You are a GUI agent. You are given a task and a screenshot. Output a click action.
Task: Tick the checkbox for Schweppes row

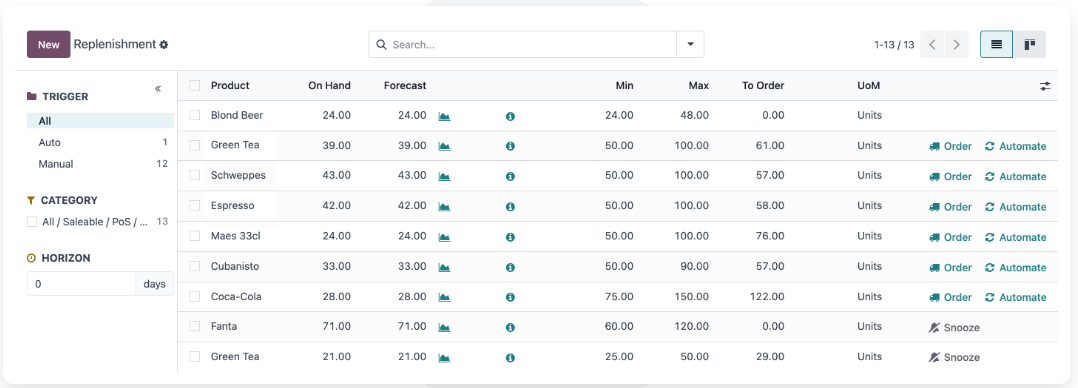[195, 175]
